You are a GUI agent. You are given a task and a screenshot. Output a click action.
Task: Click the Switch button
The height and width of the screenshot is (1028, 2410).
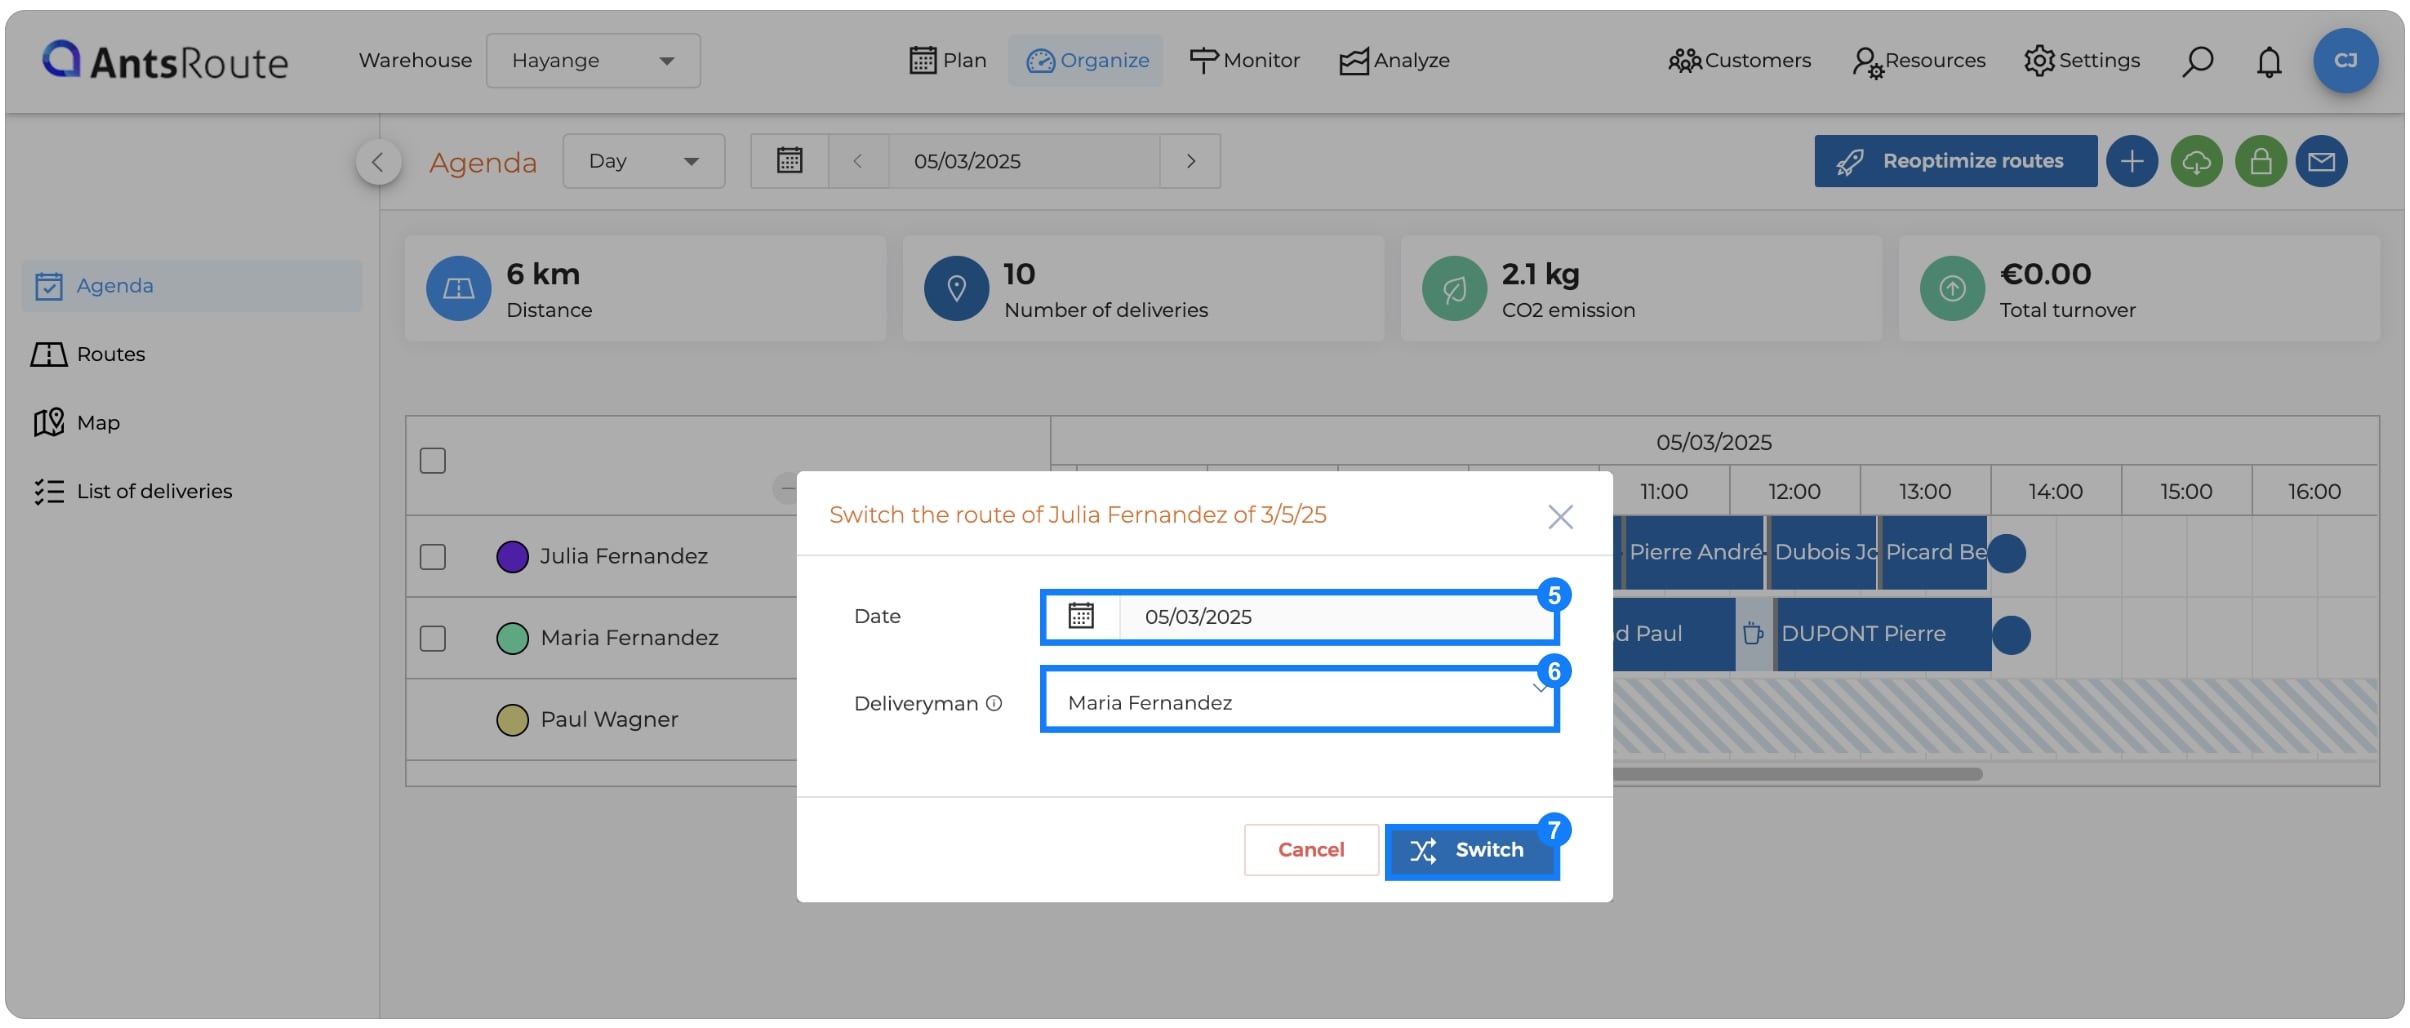click(x=1471, y=851)
